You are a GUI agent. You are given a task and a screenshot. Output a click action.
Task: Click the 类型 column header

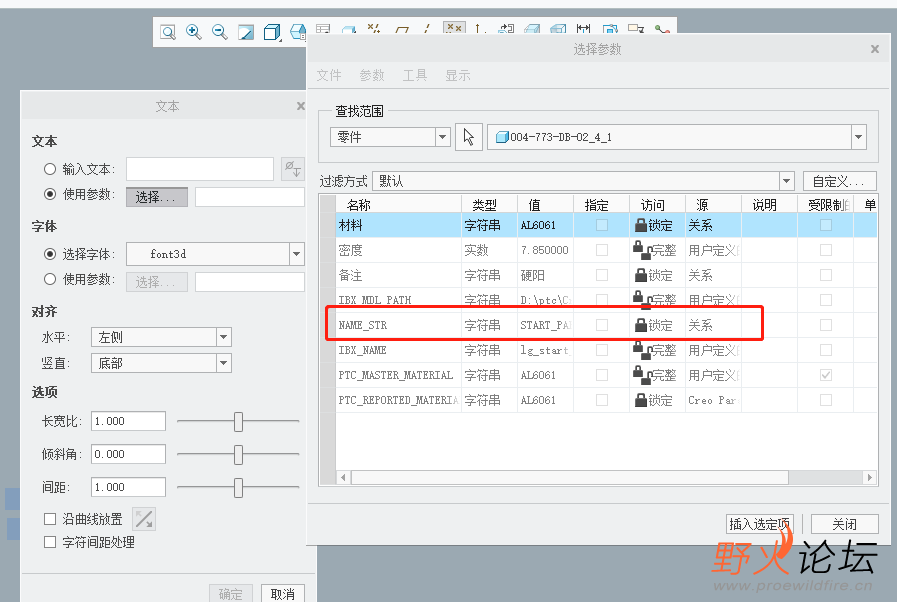(490, 204)
